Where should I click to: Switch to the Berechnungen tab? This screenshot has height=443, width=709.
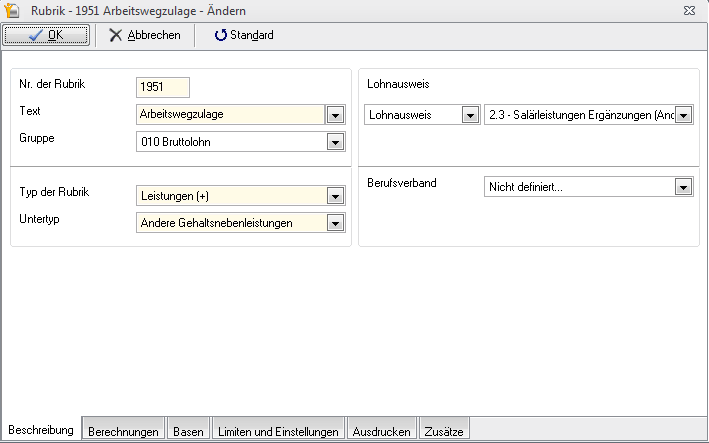click(123, 432)
